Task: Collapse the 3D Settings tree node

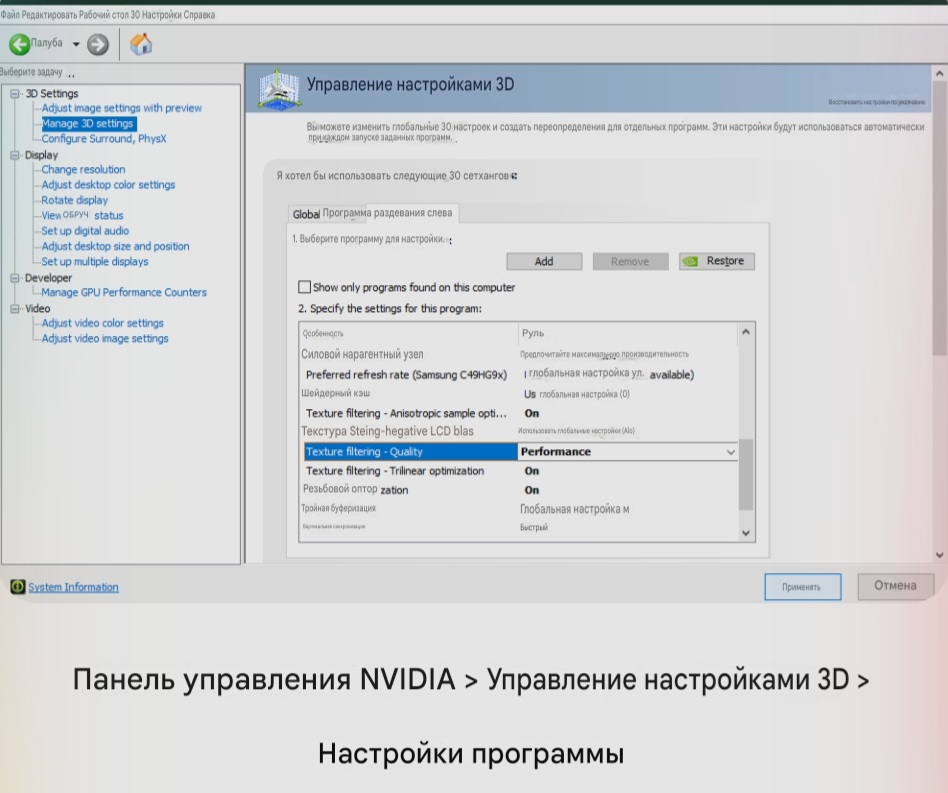Action: coord(15,94)
